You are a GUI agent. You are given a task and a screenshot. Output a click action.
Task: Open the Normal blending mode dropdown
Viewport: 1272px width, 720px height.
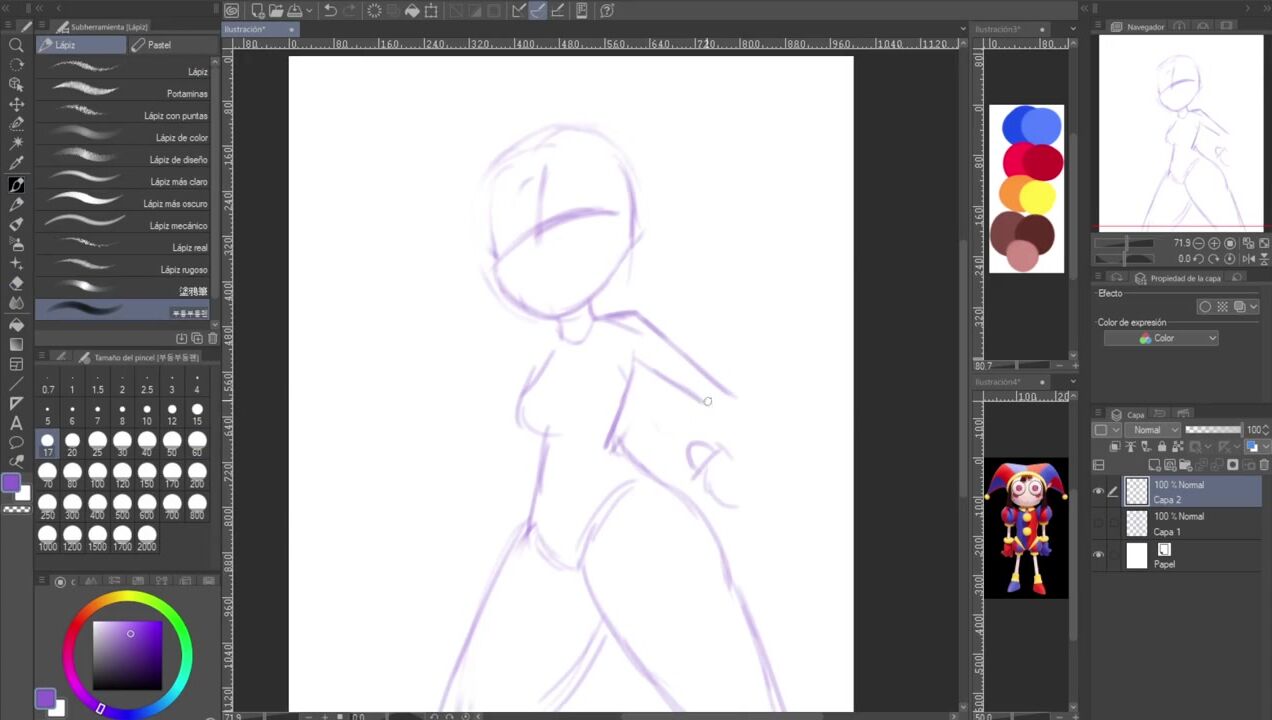coord(1154,430)
